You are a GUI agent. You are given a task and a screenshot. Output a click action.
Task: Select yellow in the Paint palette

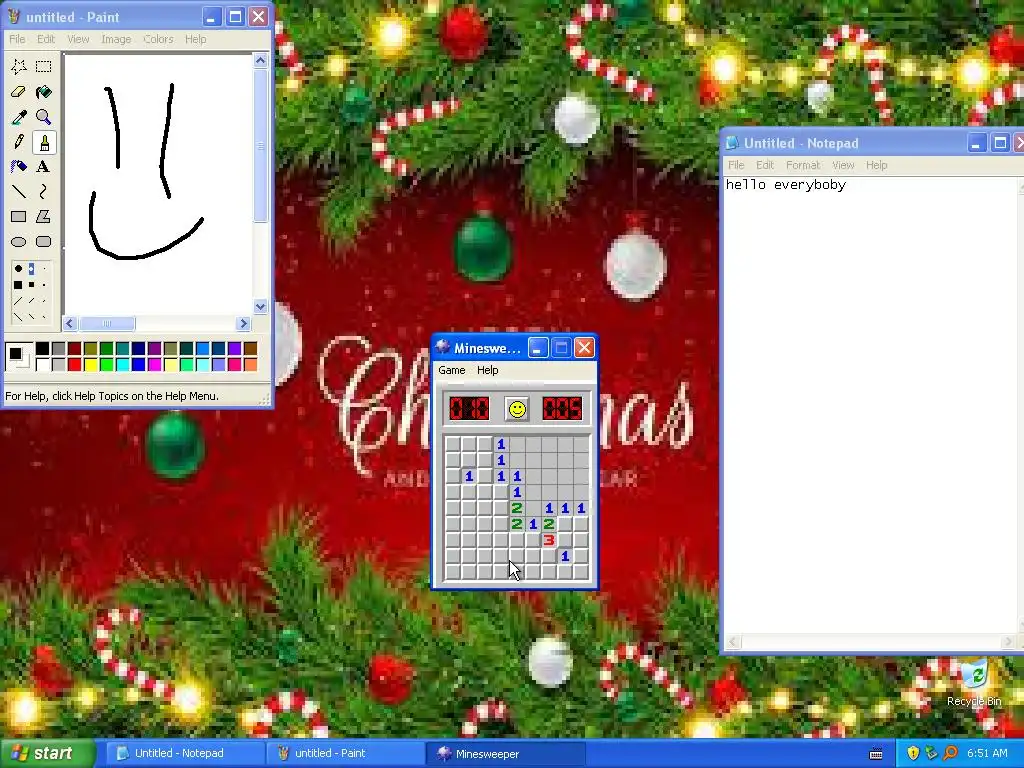pyautogui.click(x=90, y=364)
